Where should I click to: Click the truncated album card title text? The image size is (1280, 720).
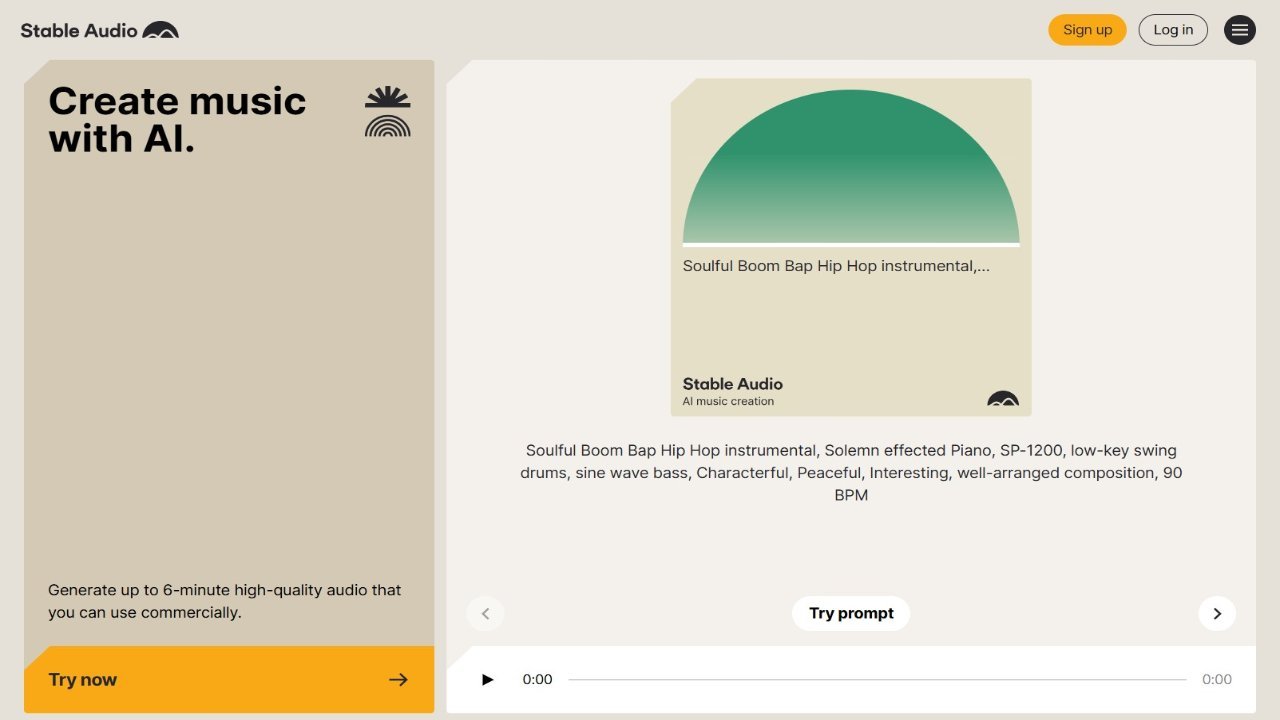coord(836,266)
